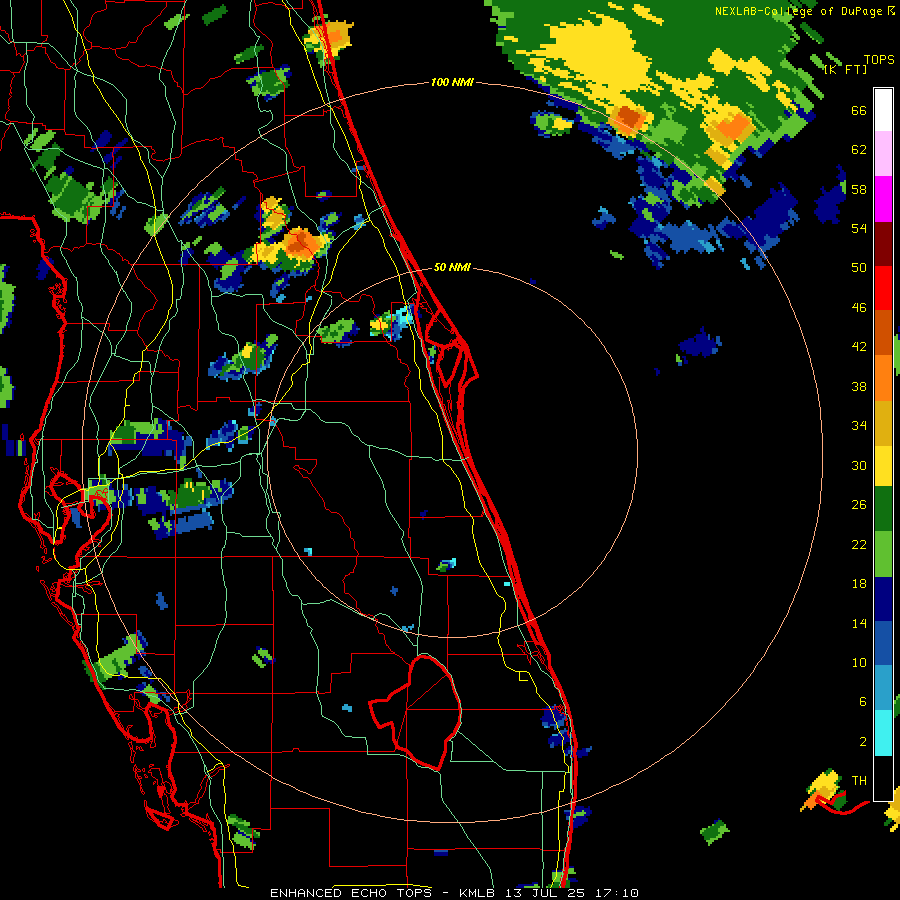Click the gold legend swatch beside 34
Viewport: 900px width, 900px height.
click(883, 423)
